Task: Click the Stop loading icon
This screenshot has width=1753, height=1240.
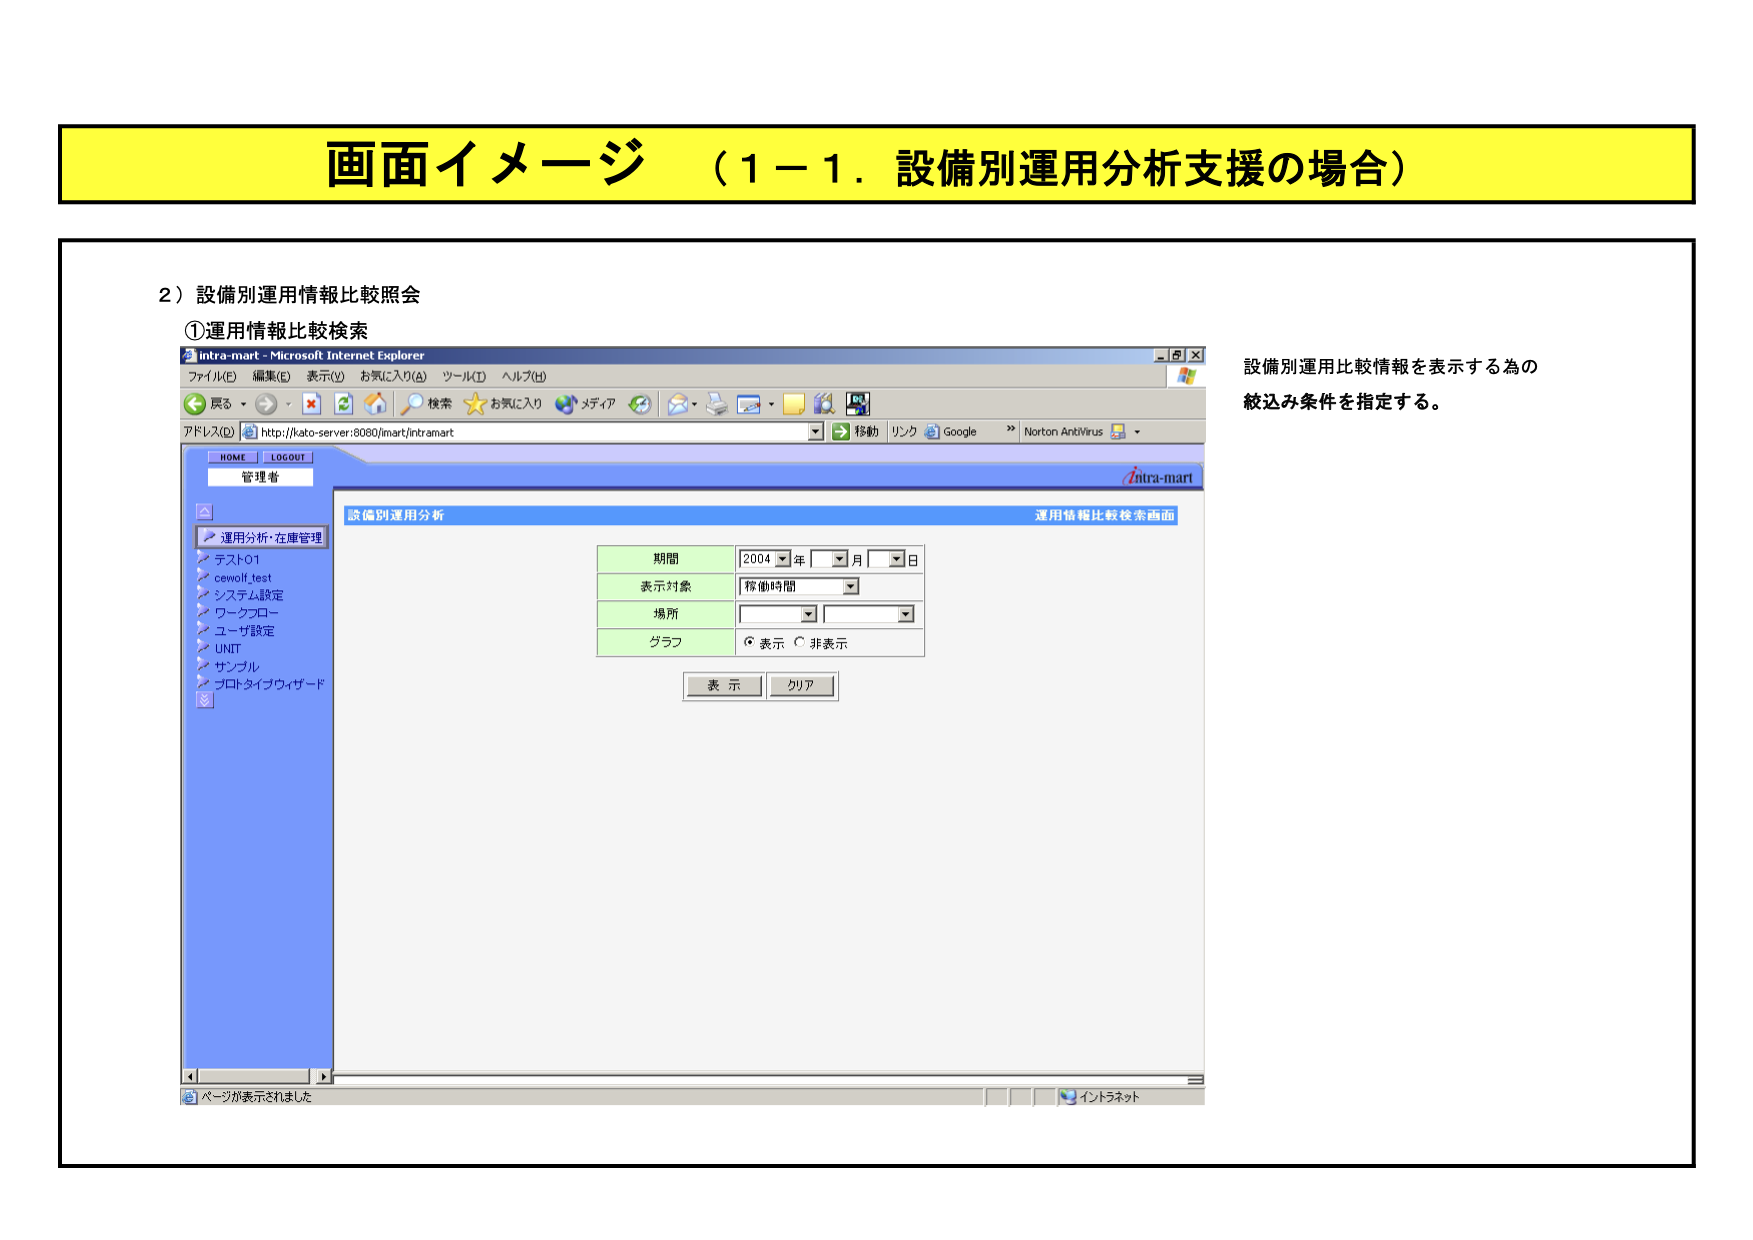Action: 312,404
